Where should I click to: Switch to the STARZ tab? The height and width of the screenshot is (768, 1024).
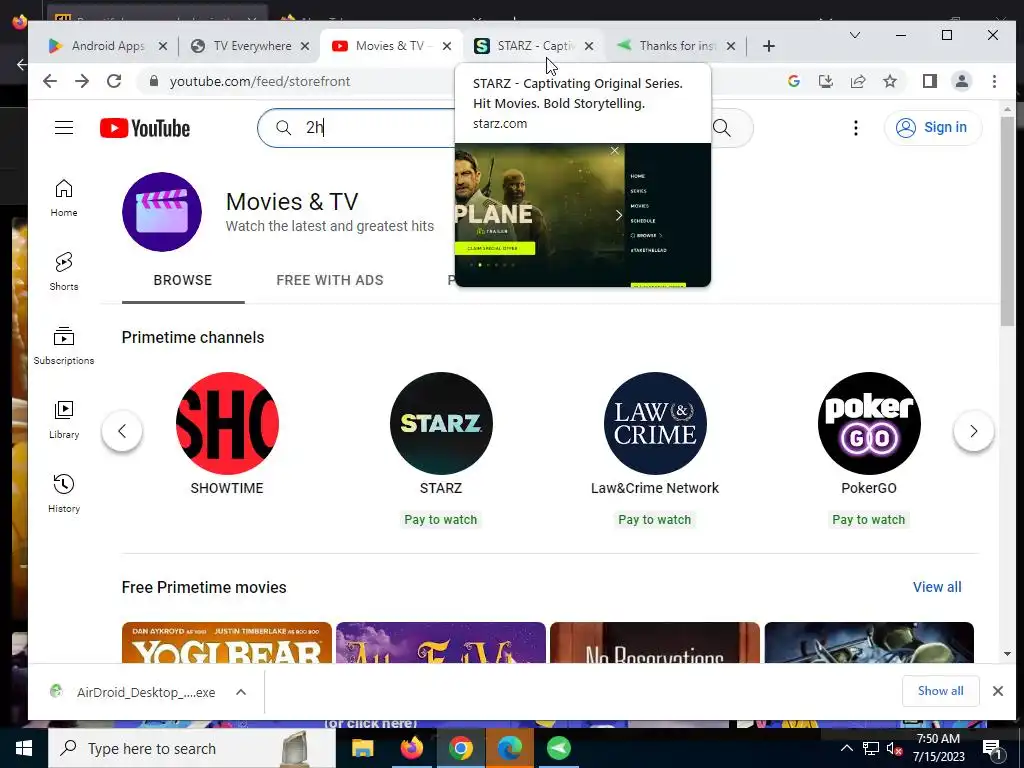tap(534, 46)
